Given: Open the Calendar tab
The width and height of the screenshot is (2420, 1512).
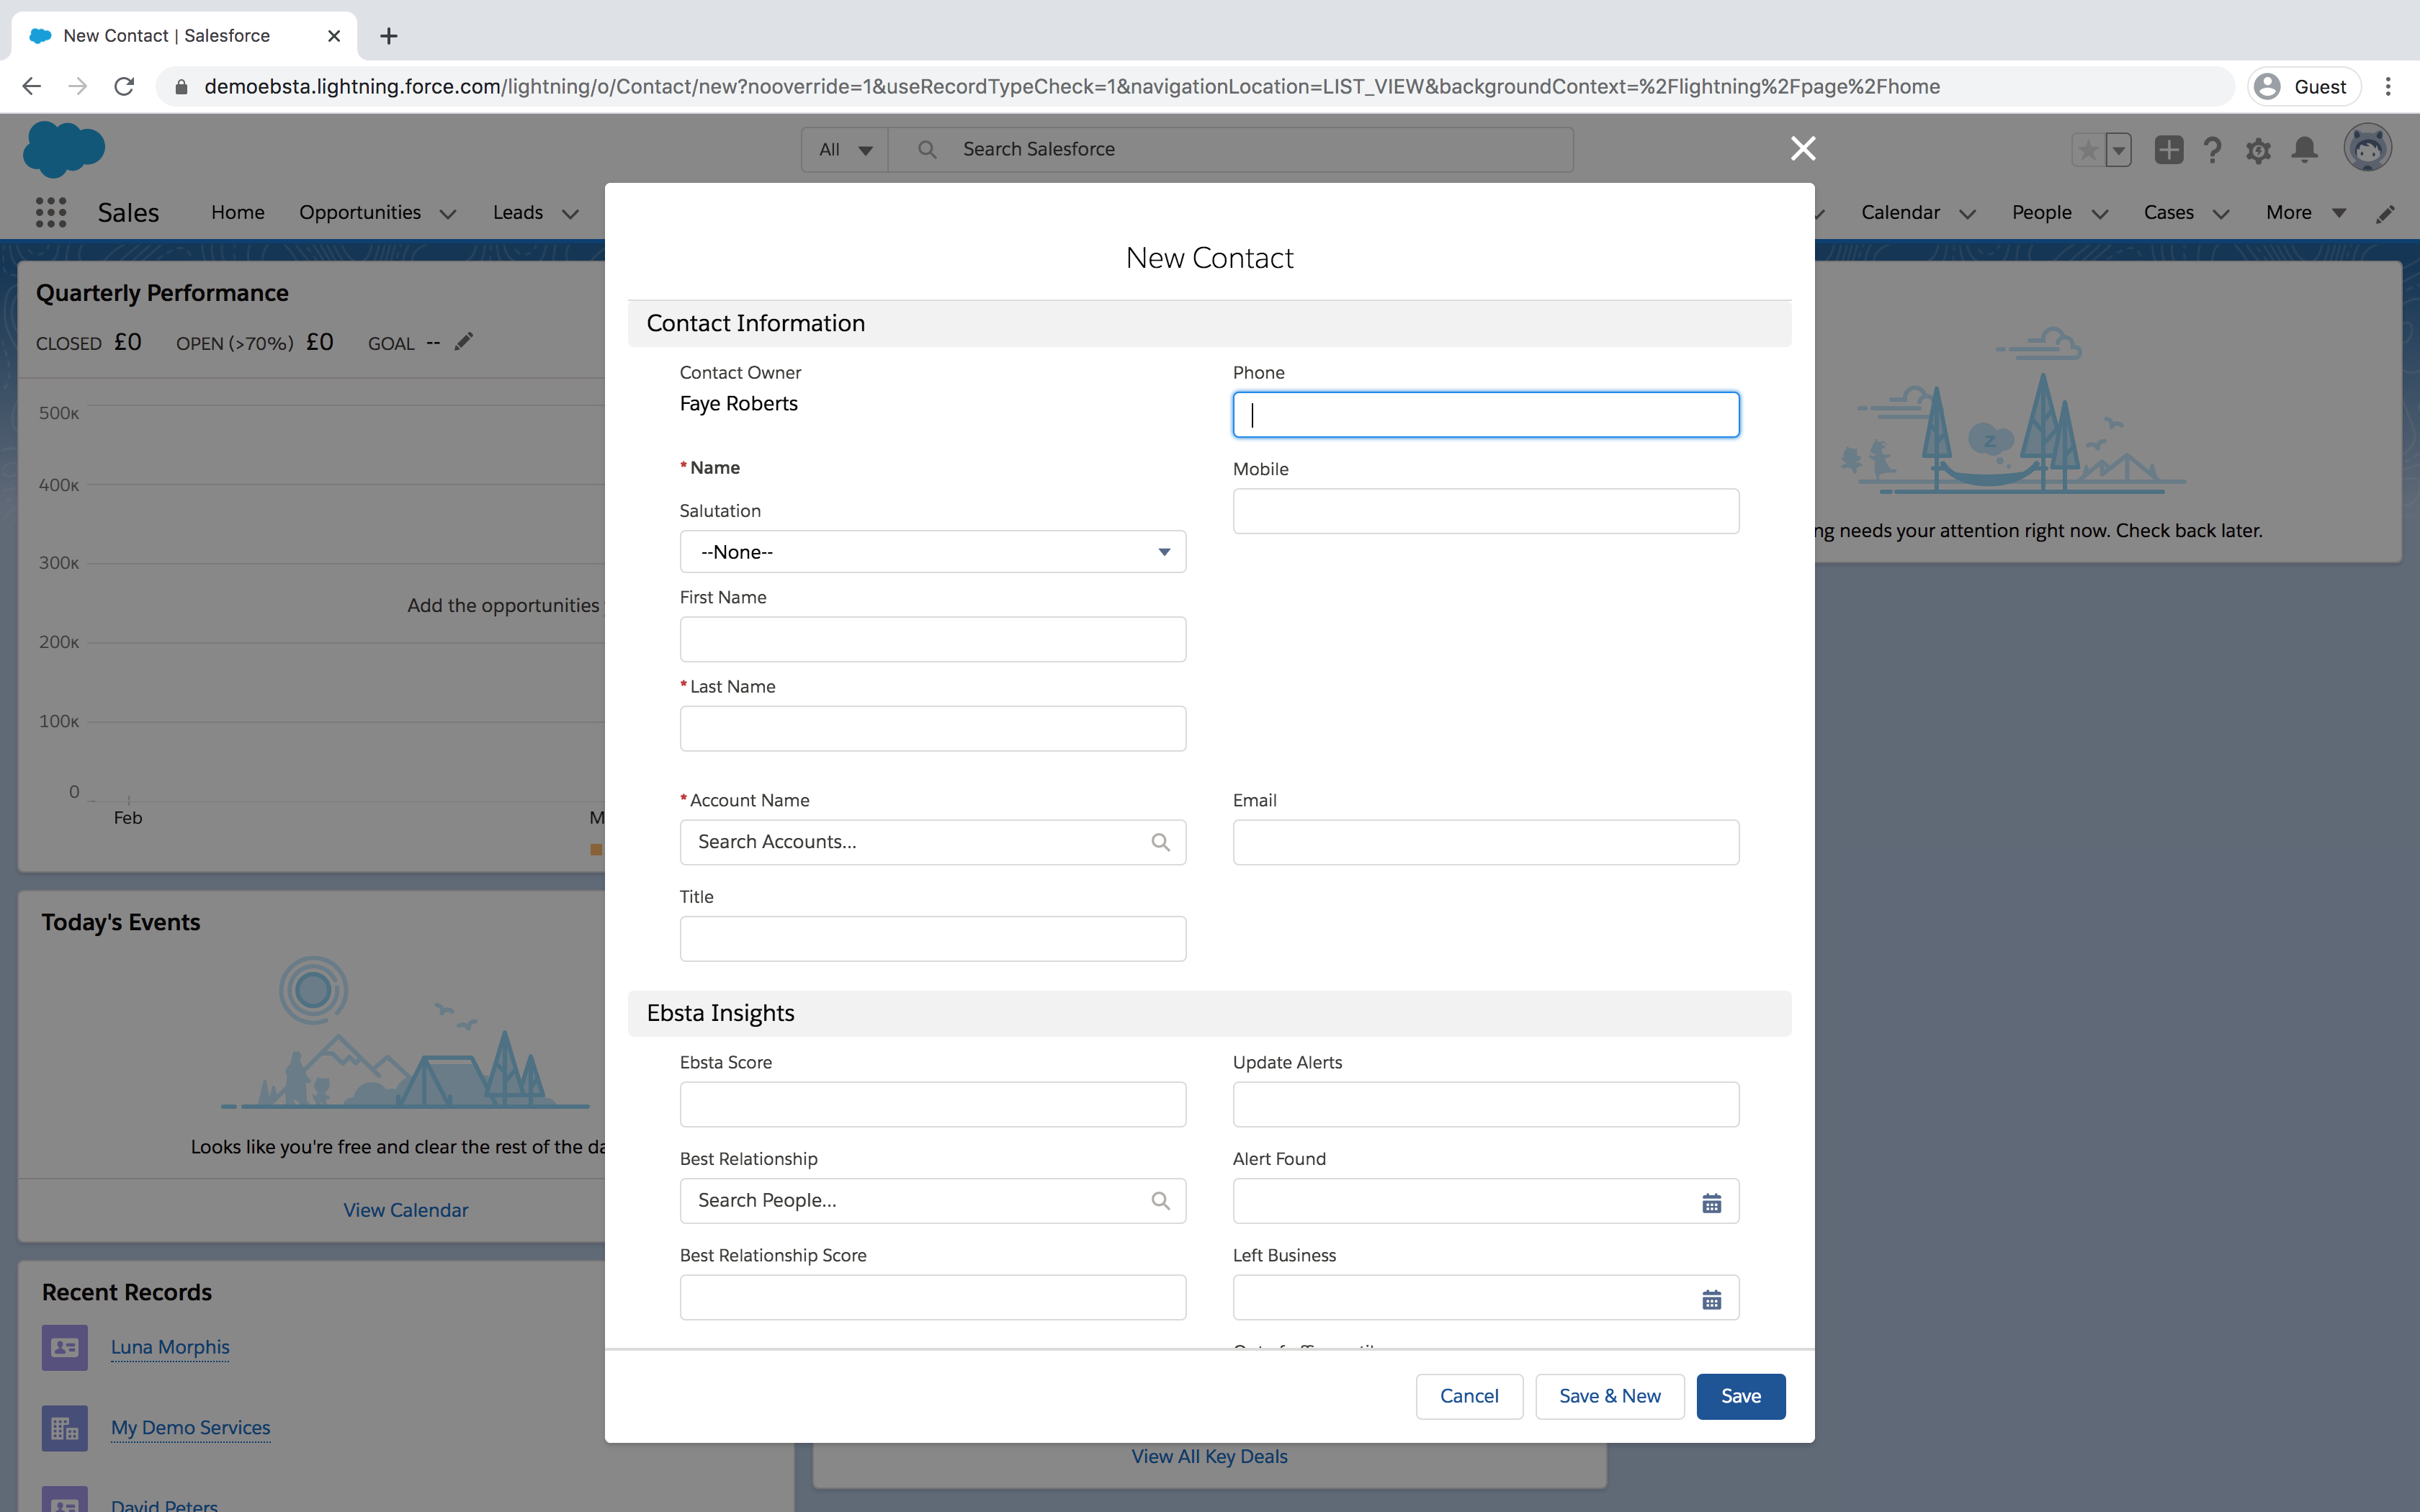Looking at the screenshot, I should point(1899,213).
